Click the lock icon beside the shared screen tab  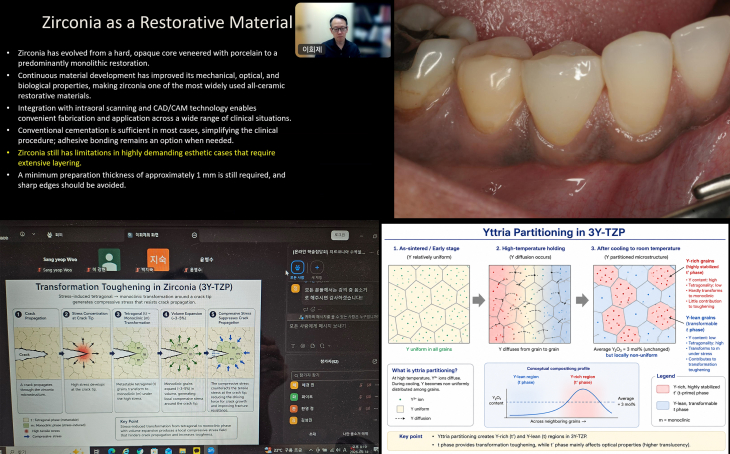[195, 235]
